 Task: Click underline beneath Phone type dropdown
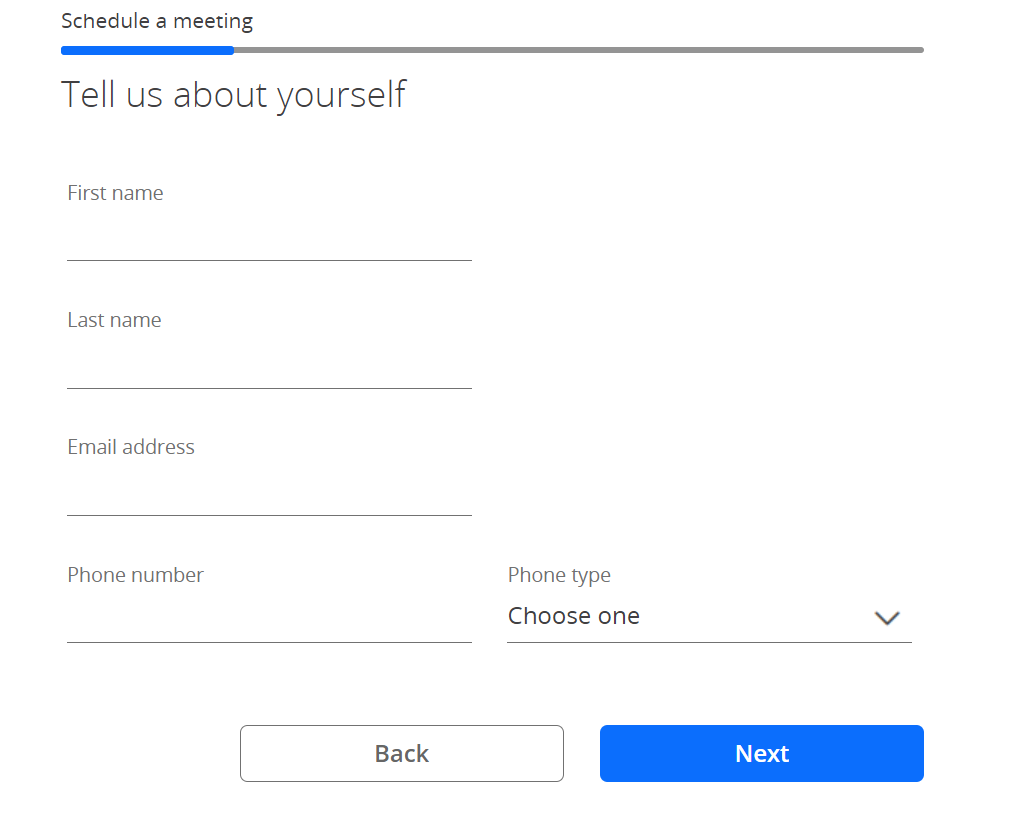pos(709,642)
